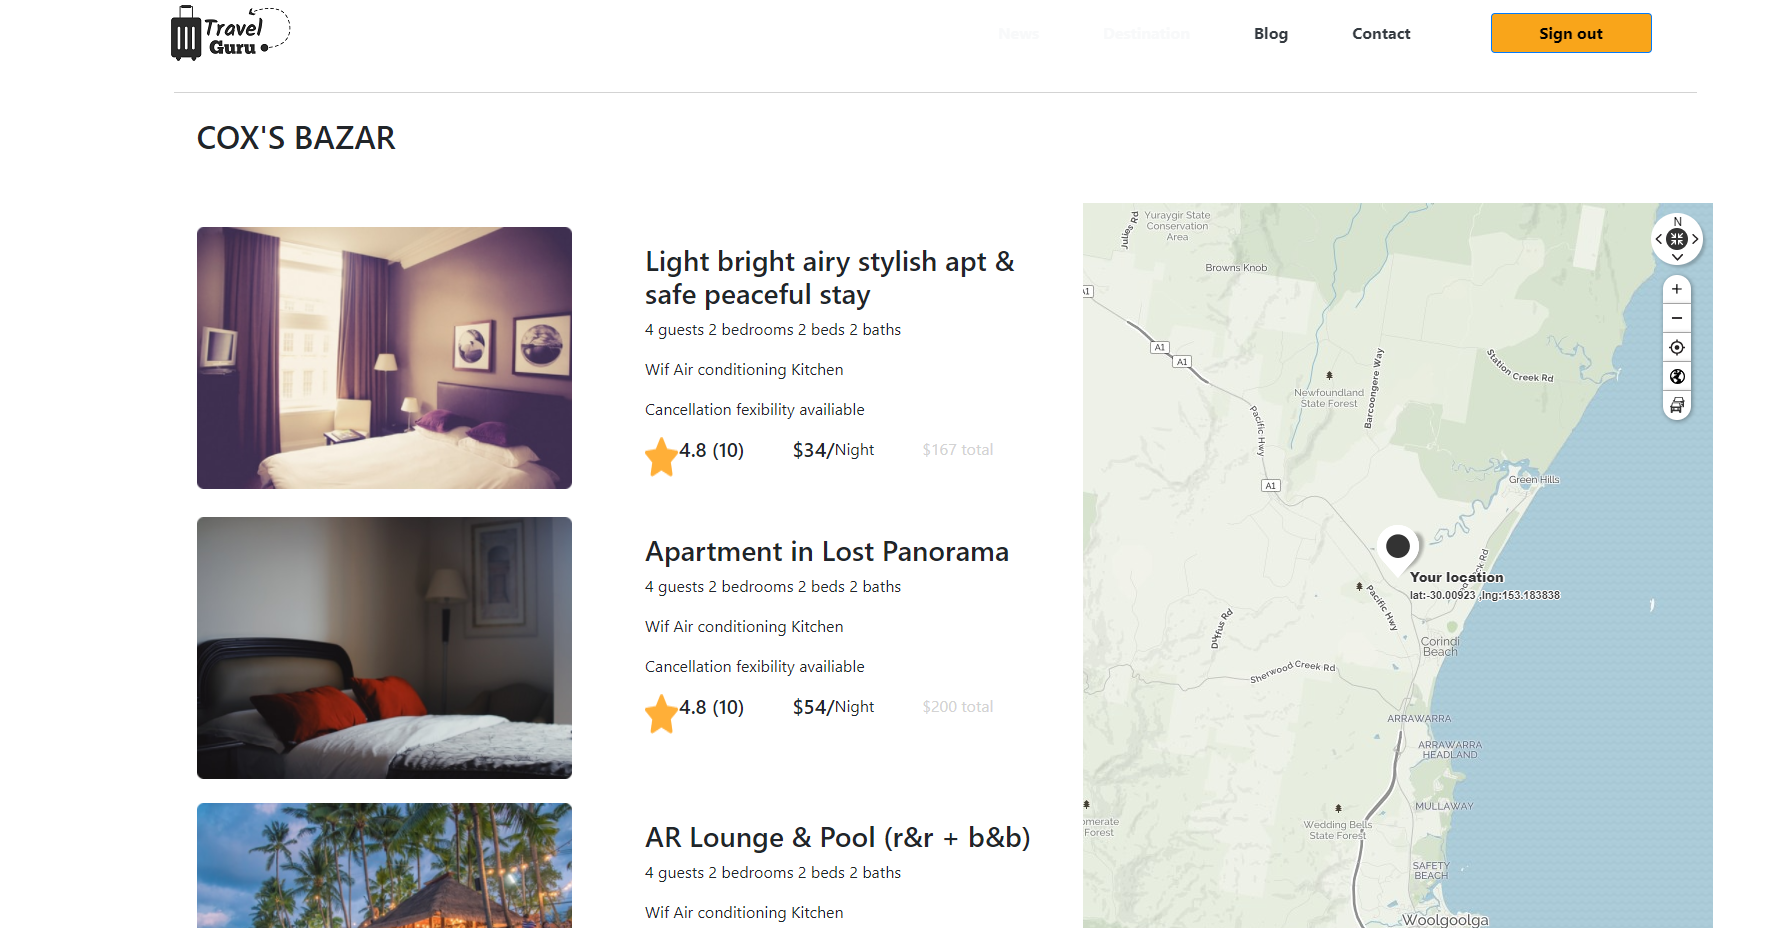The height and width of the screenshot is (928, 1790).
Task: Open the Contact menu item
Action: 1381,34
